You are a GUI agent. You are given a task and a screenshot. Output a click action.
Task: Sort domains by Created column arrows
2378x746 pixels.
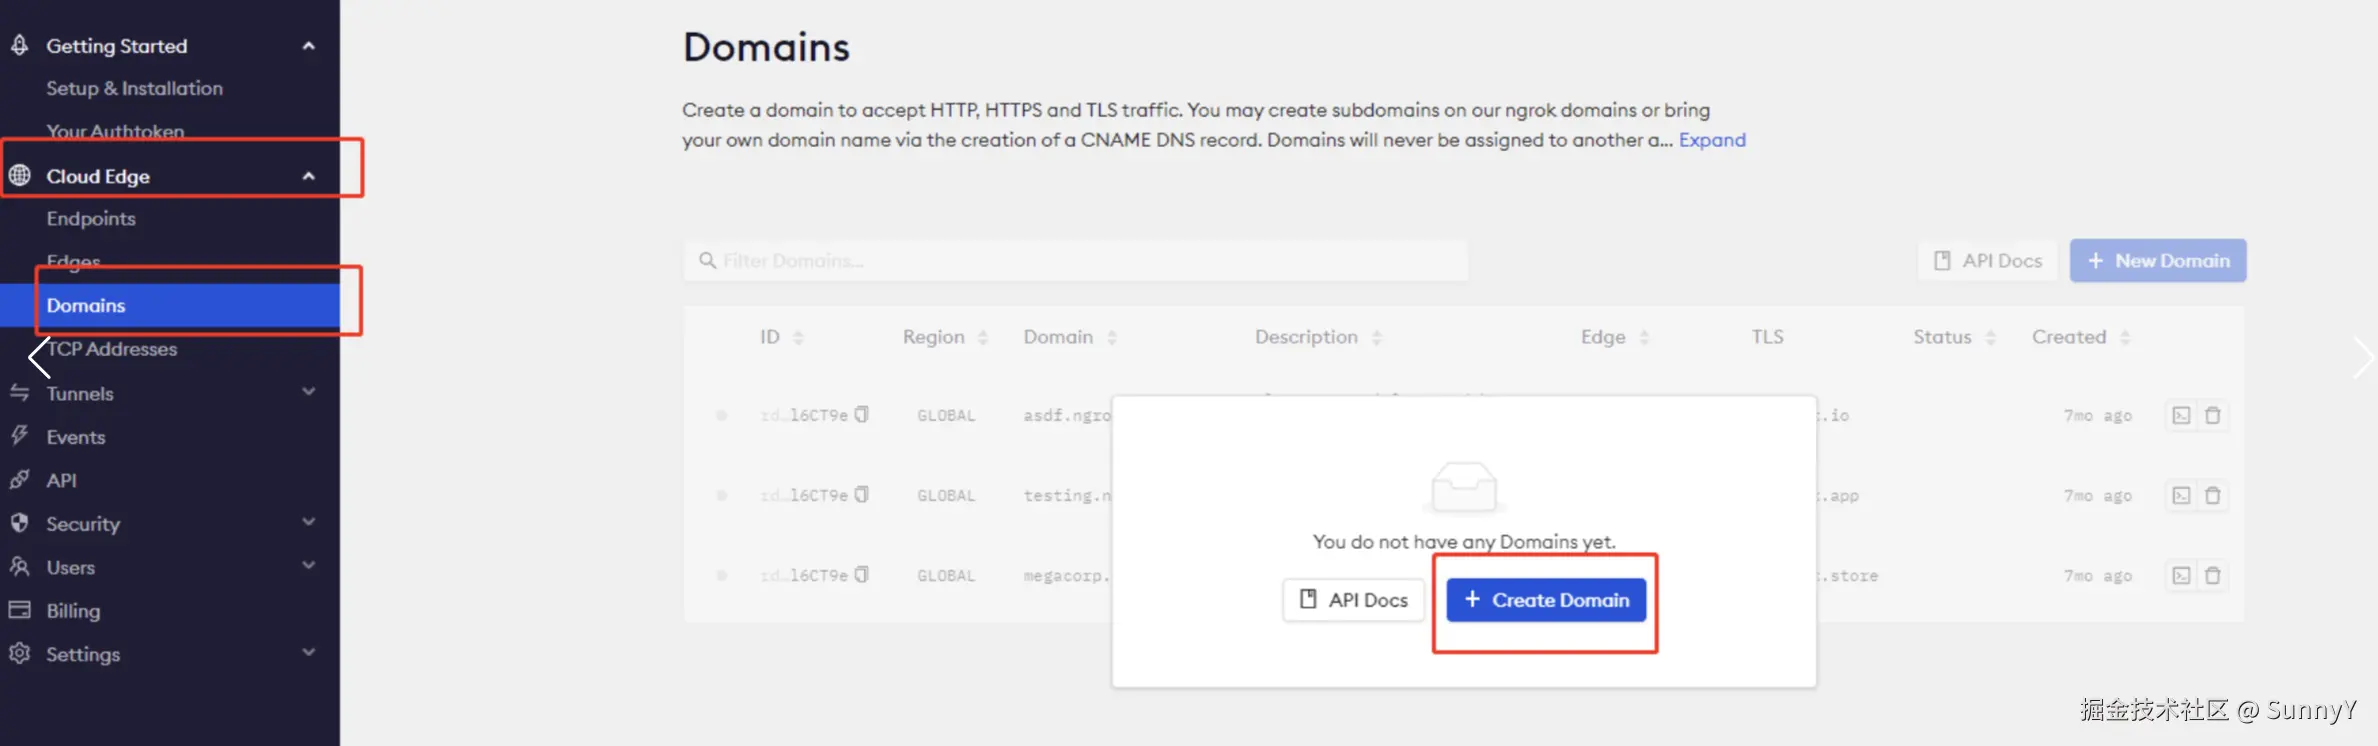pos(2125,338)
